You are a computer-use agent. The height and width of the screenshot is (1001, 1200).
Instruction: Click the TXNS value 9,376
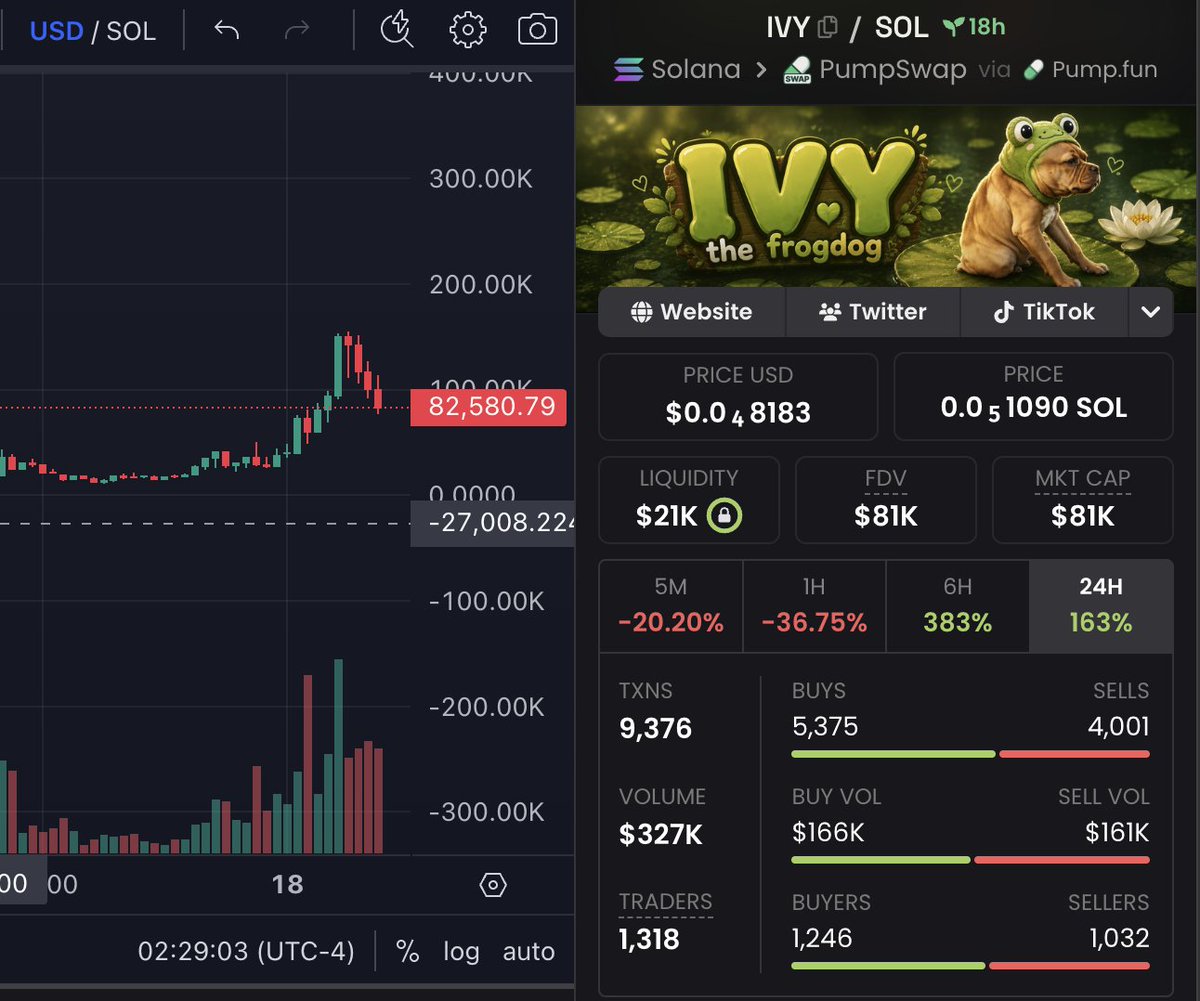655,728
